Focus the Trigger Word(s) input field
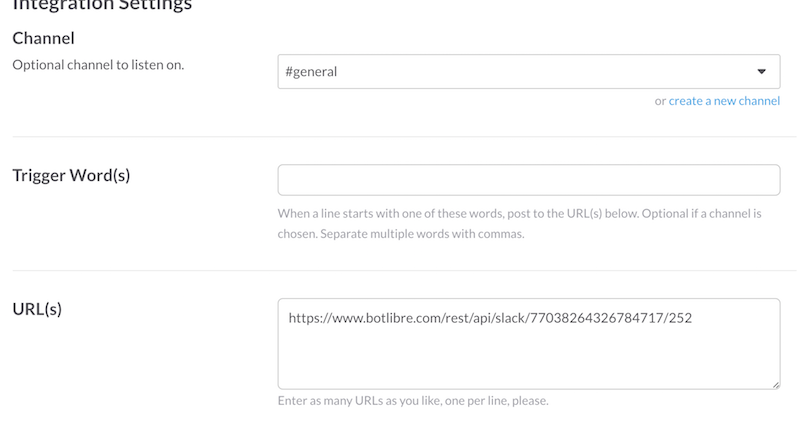The height and width of the screenshot is (426, 800). (528, 180)
